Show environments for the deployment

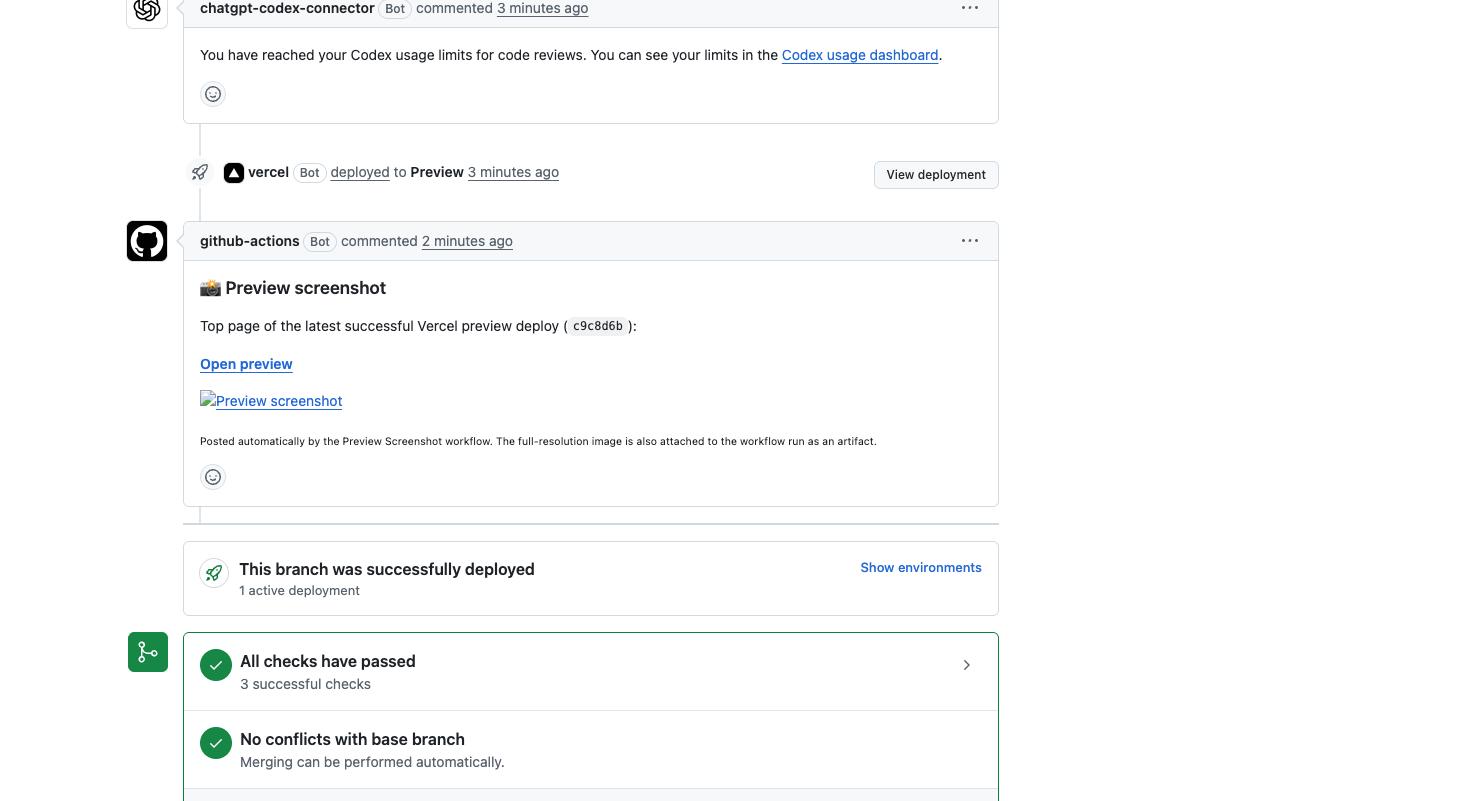point(921,567)
